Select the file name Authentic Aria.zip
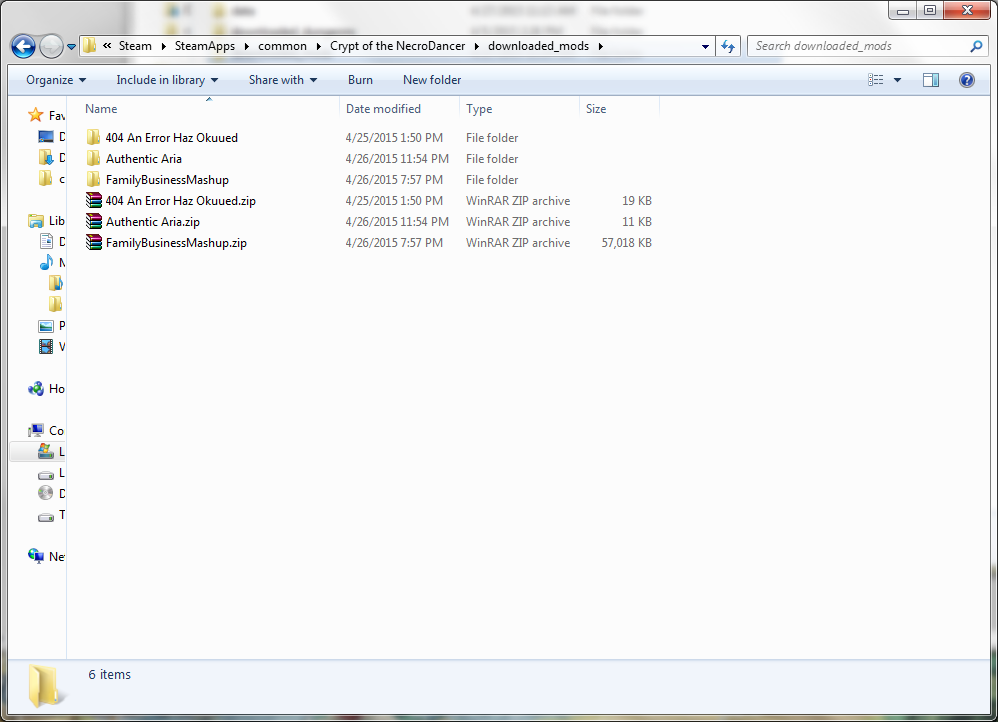Viewport: 998px width, 722px height. tap(152, 222)
